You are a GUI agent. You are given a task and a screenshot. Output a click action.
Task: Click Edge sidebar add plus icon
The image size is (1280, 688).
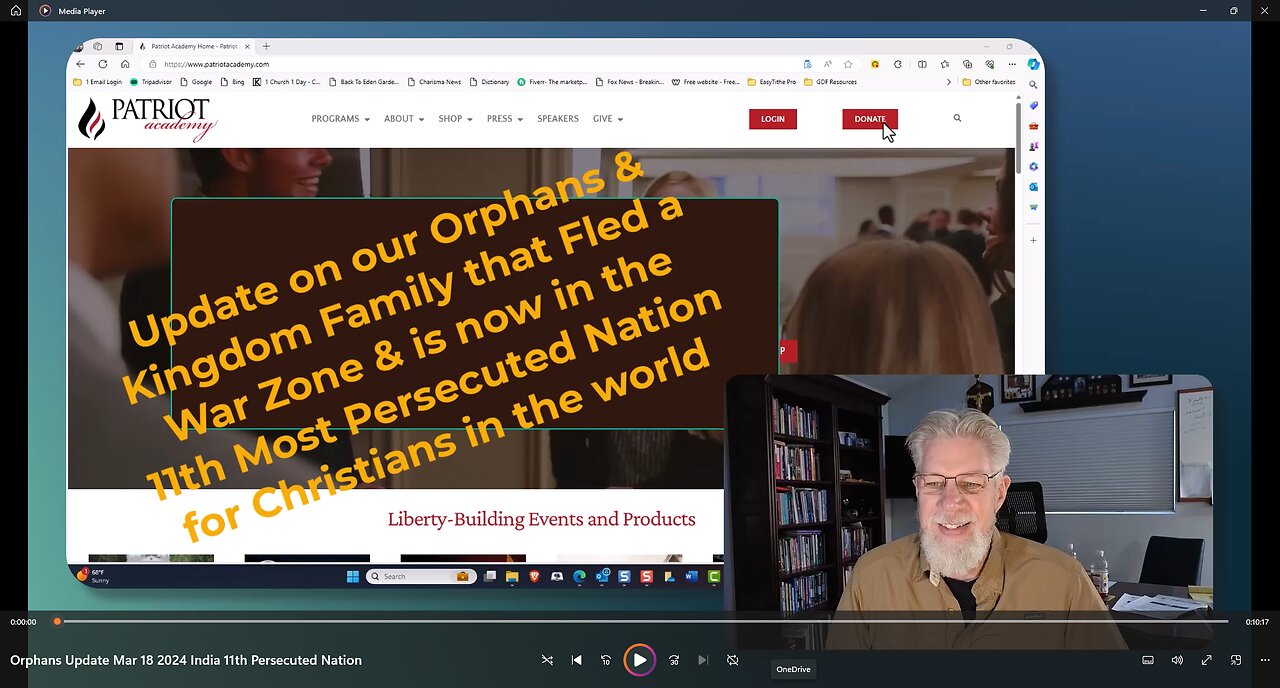(x=1033, y=240)
